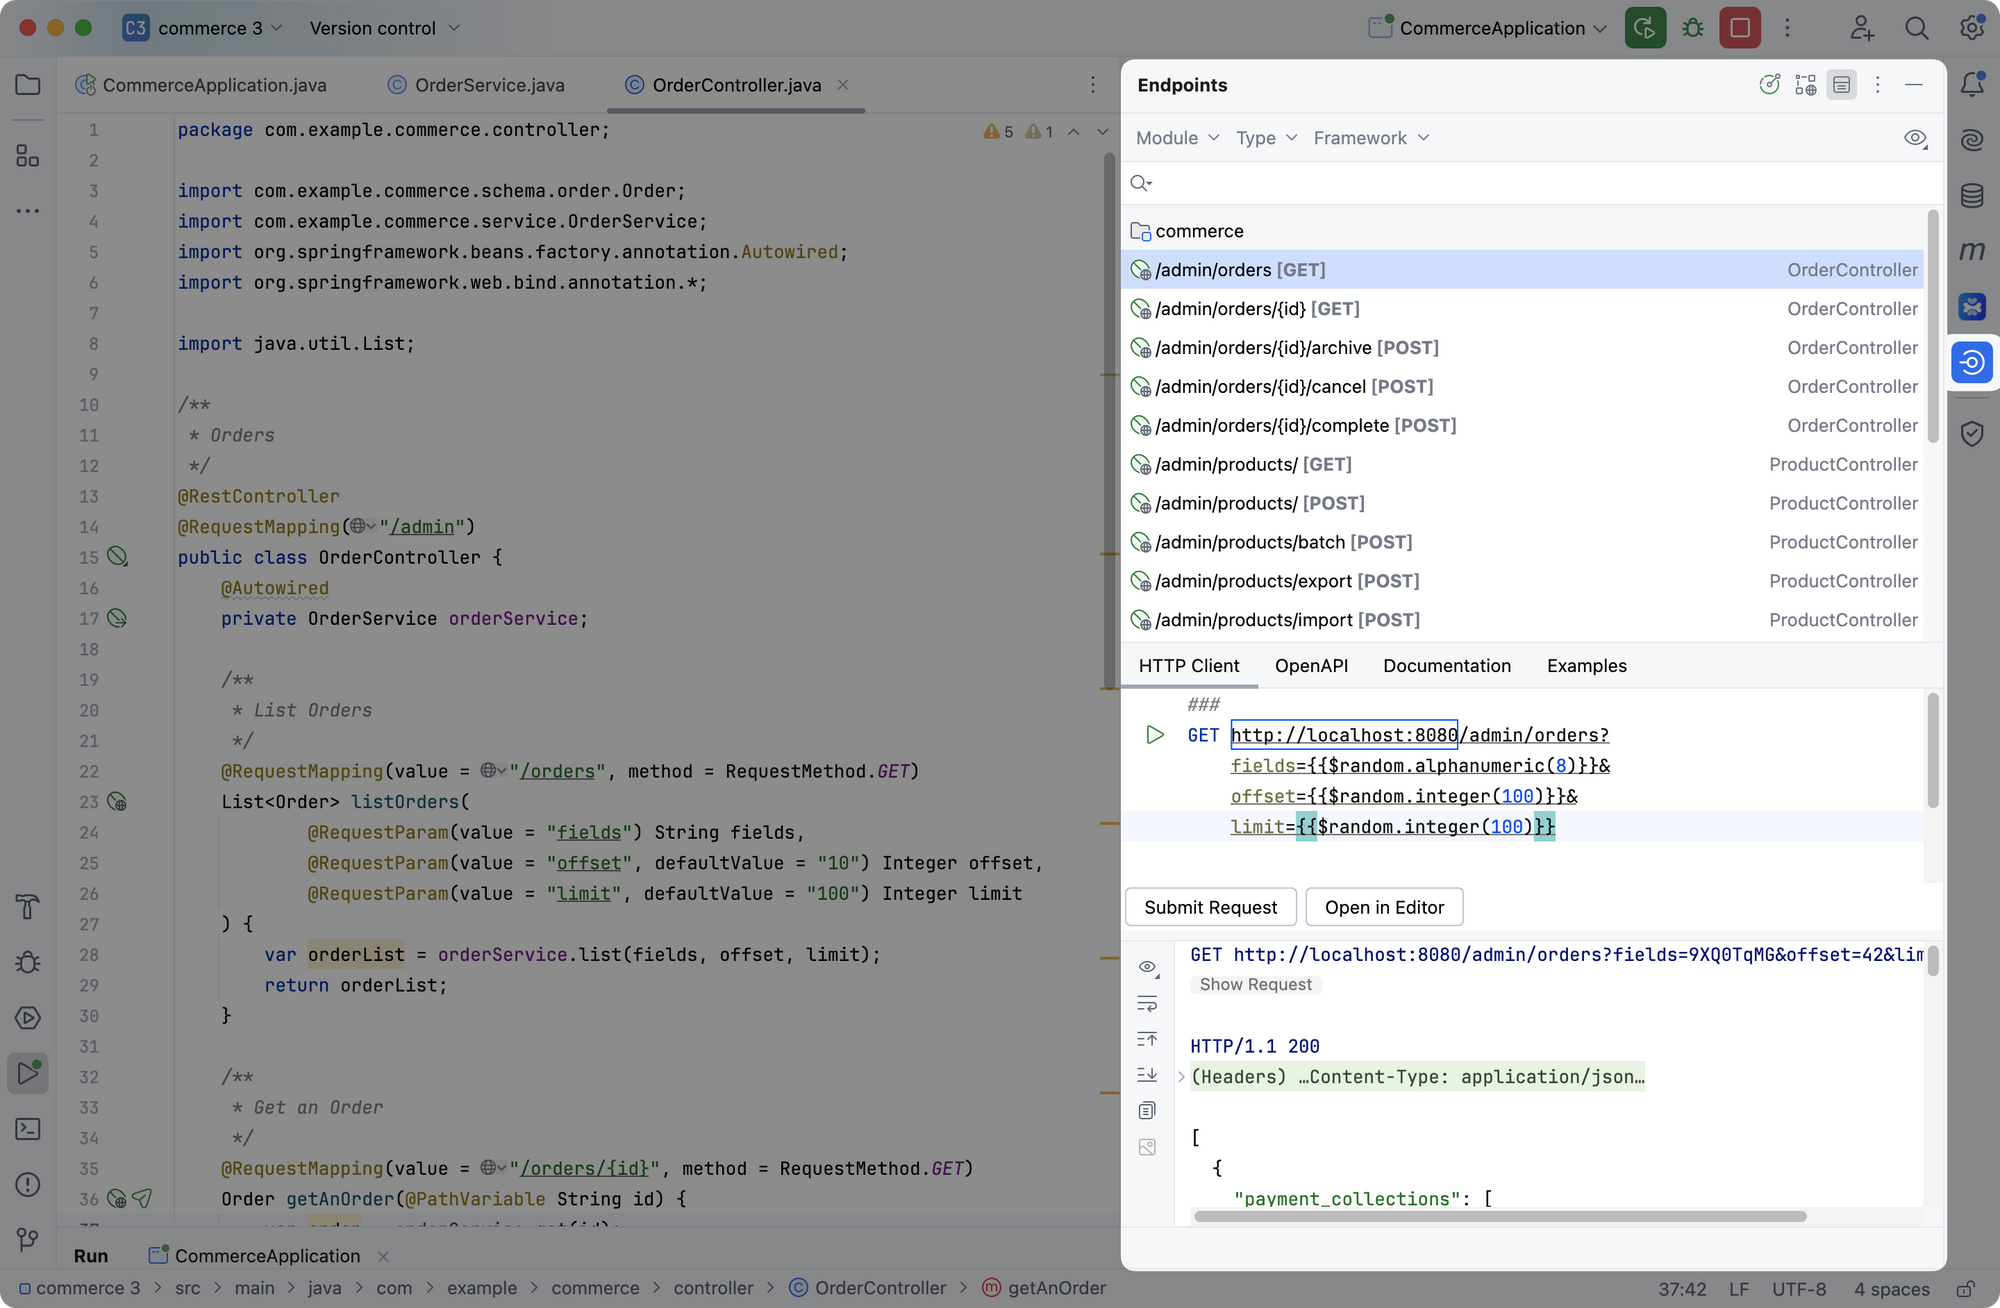Click the Scroll to end icon in response panel
The width and height of the screenshot is (2000, 1308).
pyautogui.click(x=1147, y=1075)
